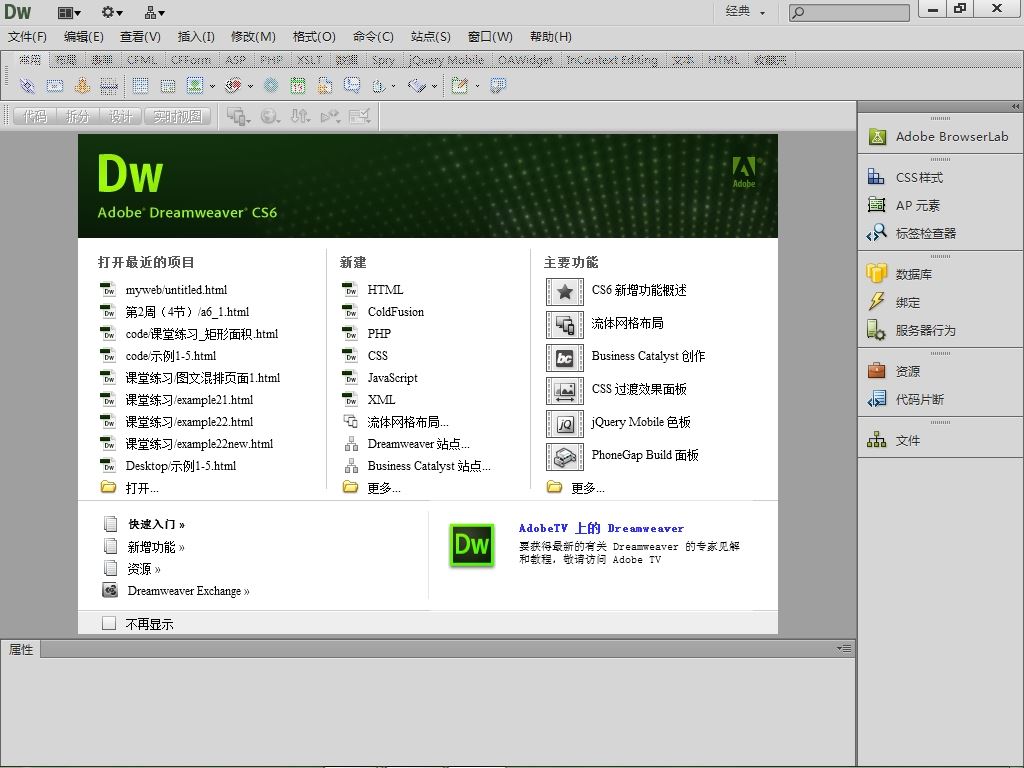Click the Check Browser Compatibility icon
Image resolution: width=1024 pixels, height=768 pixels.
360,117
